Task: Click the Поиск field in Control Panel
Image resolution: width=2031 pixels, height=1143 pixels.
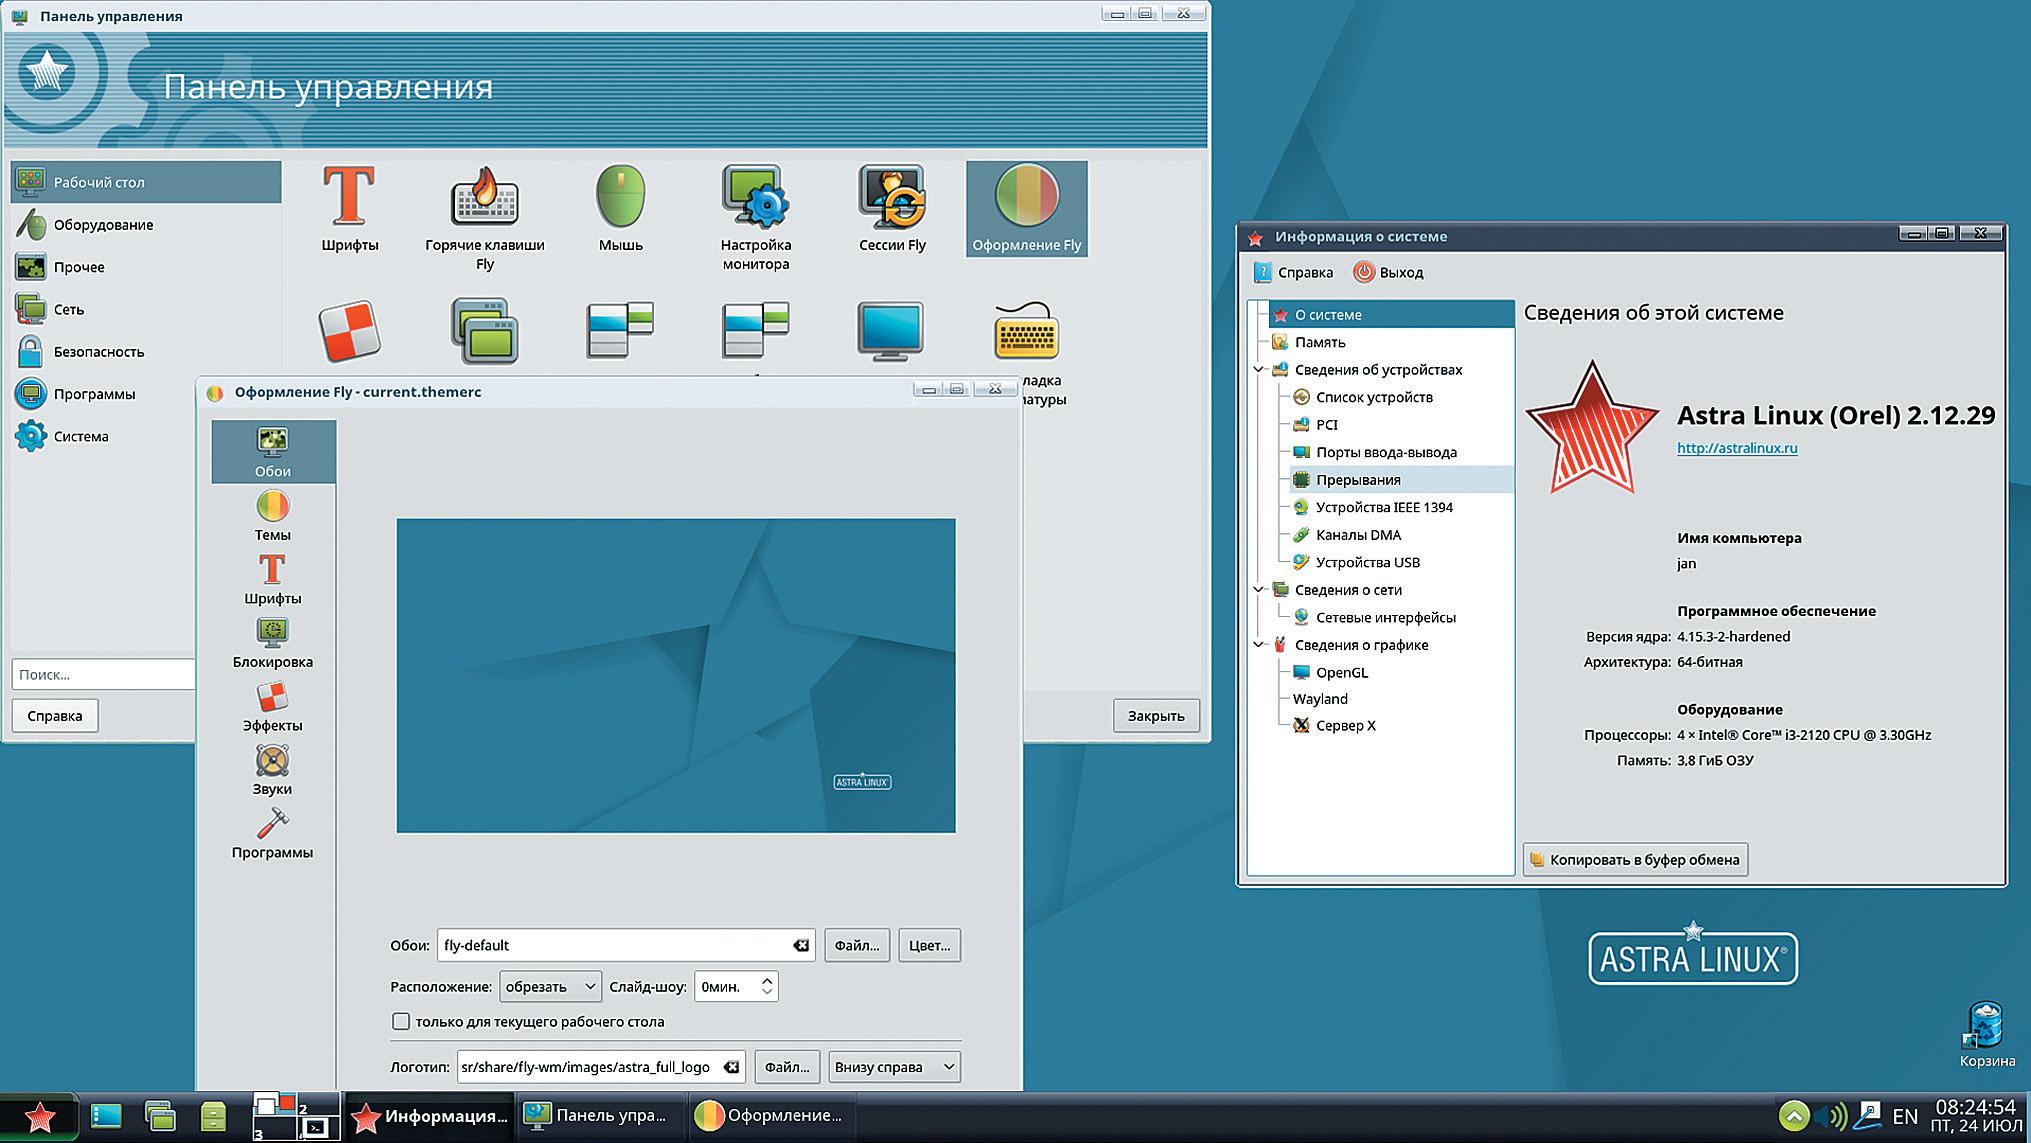Action: pyautogui.click(x=103, y=674)
